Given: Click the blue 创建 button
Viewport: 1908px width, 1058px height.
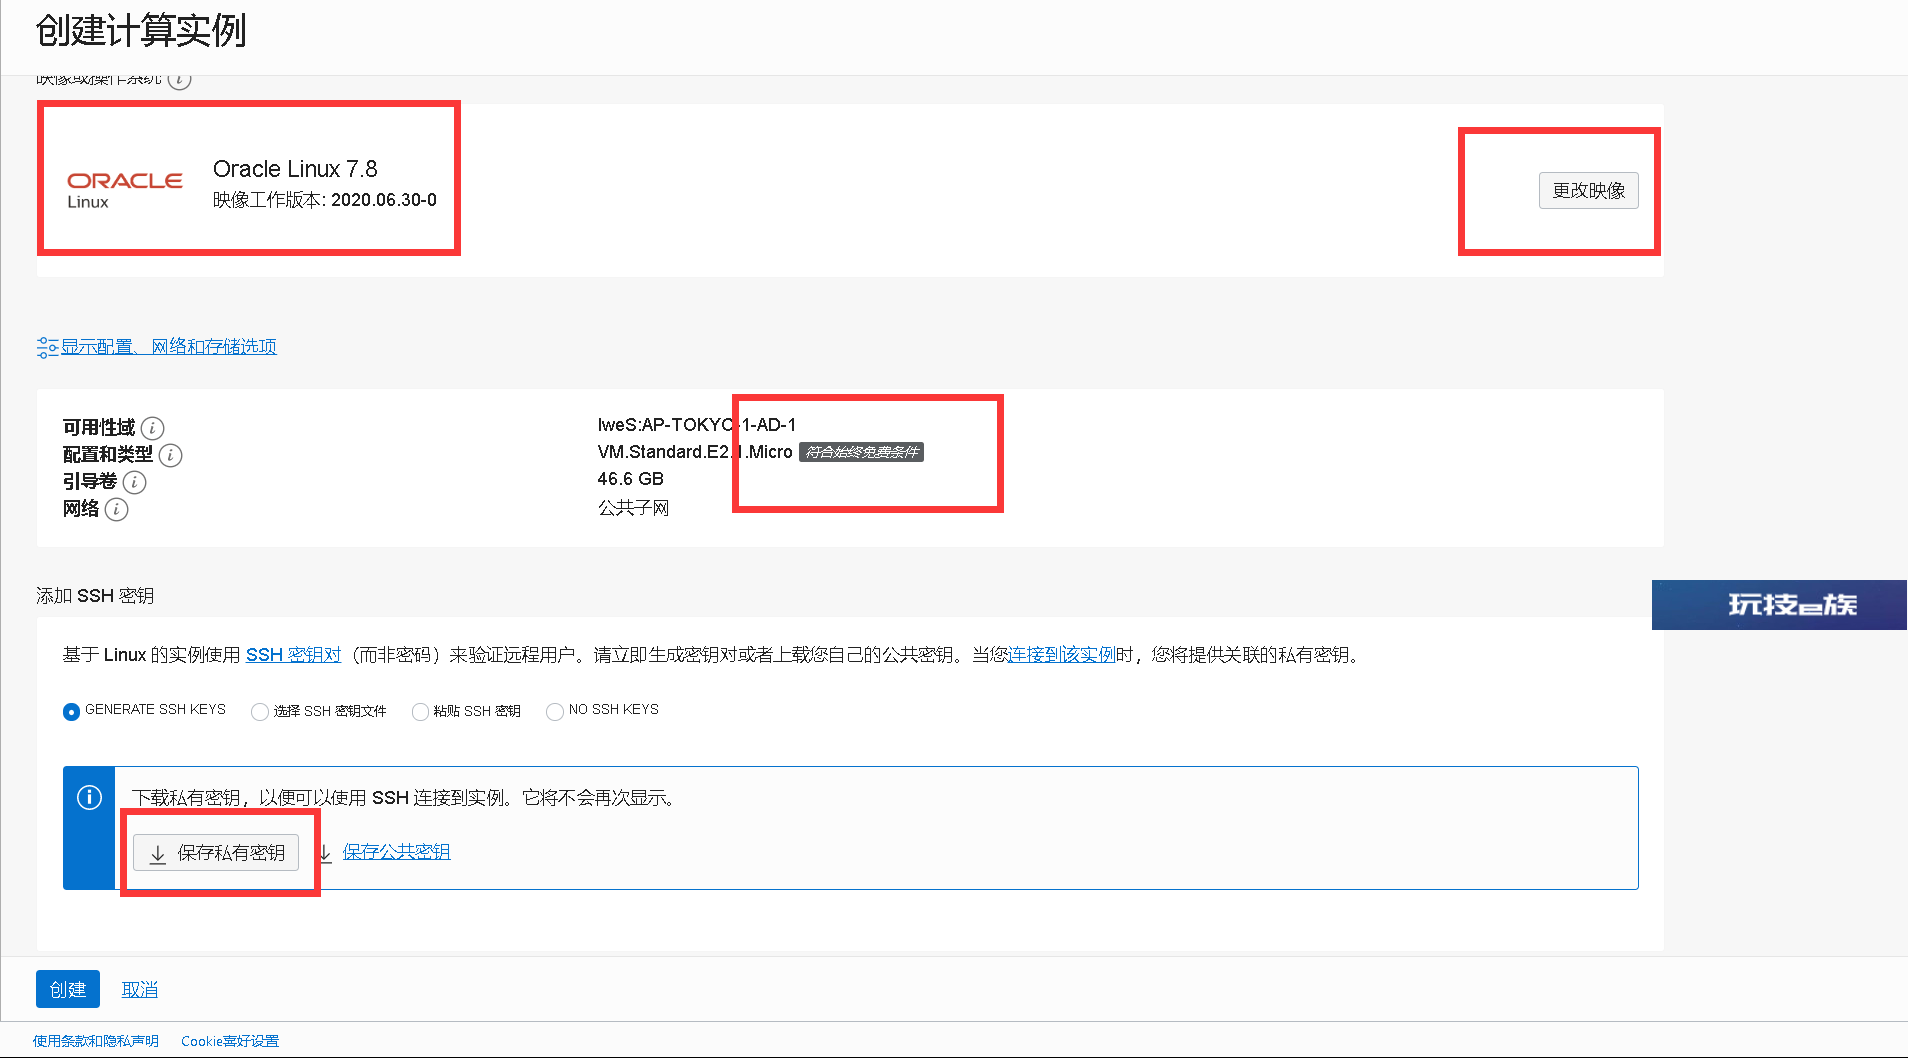Looking at the screenshot, I should pos(68,989).
